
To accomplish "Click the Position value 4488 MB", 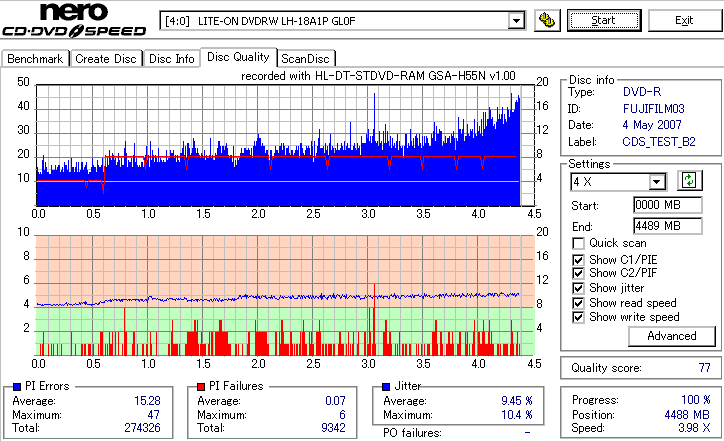I will pyautogui.click(x=688, y=415).
